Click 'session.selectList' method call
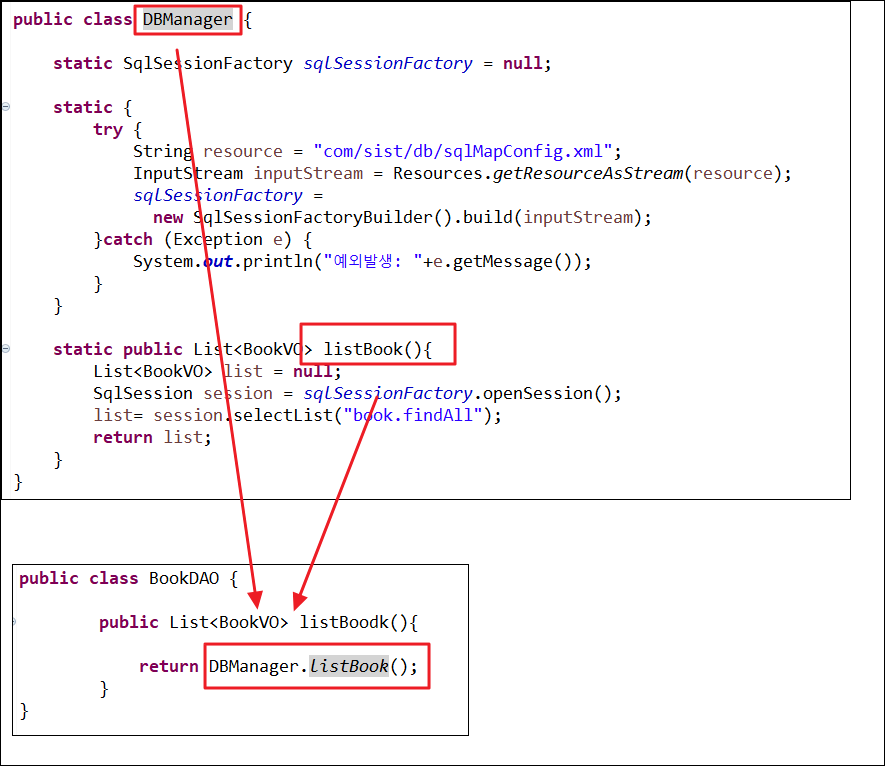 click(x=243, y=415)
